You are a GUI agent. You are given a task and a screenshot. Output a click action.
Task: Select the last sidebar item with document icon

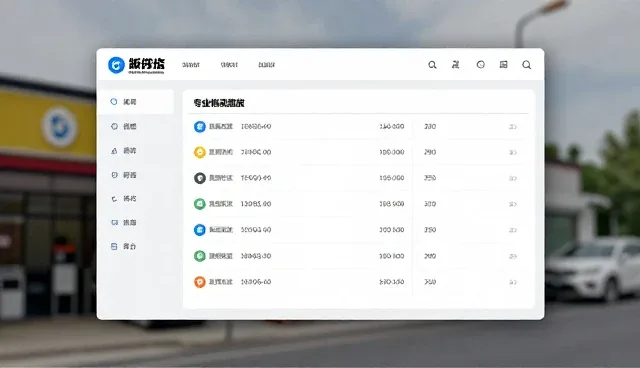[136, 246]
